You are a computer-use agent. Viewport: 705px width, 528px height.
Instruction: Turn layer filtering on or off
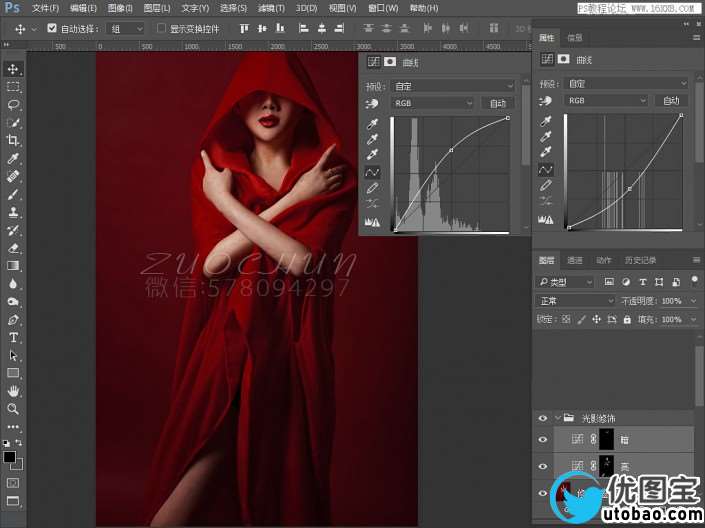click(x=695, y=281)
